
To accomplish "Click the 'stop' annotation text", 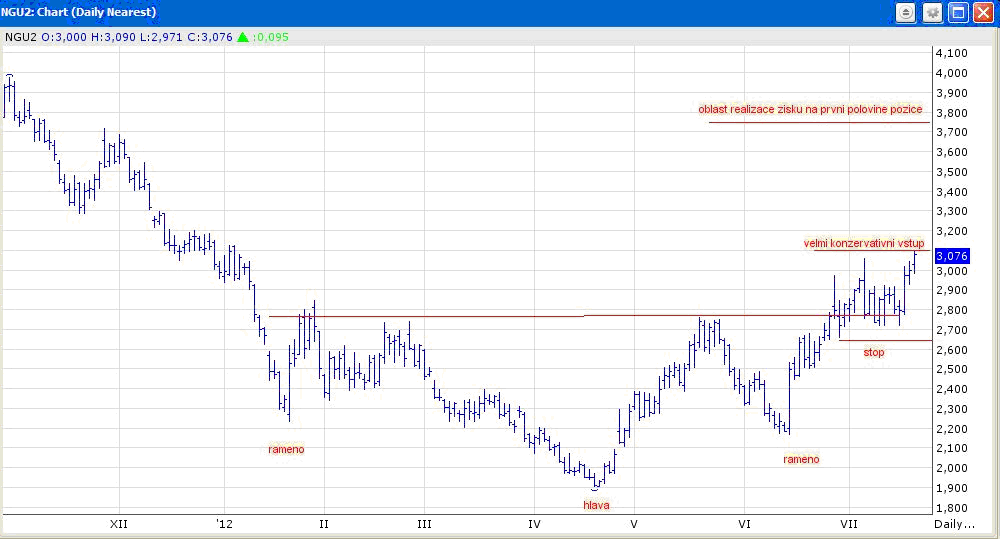I will pos(874,352).
